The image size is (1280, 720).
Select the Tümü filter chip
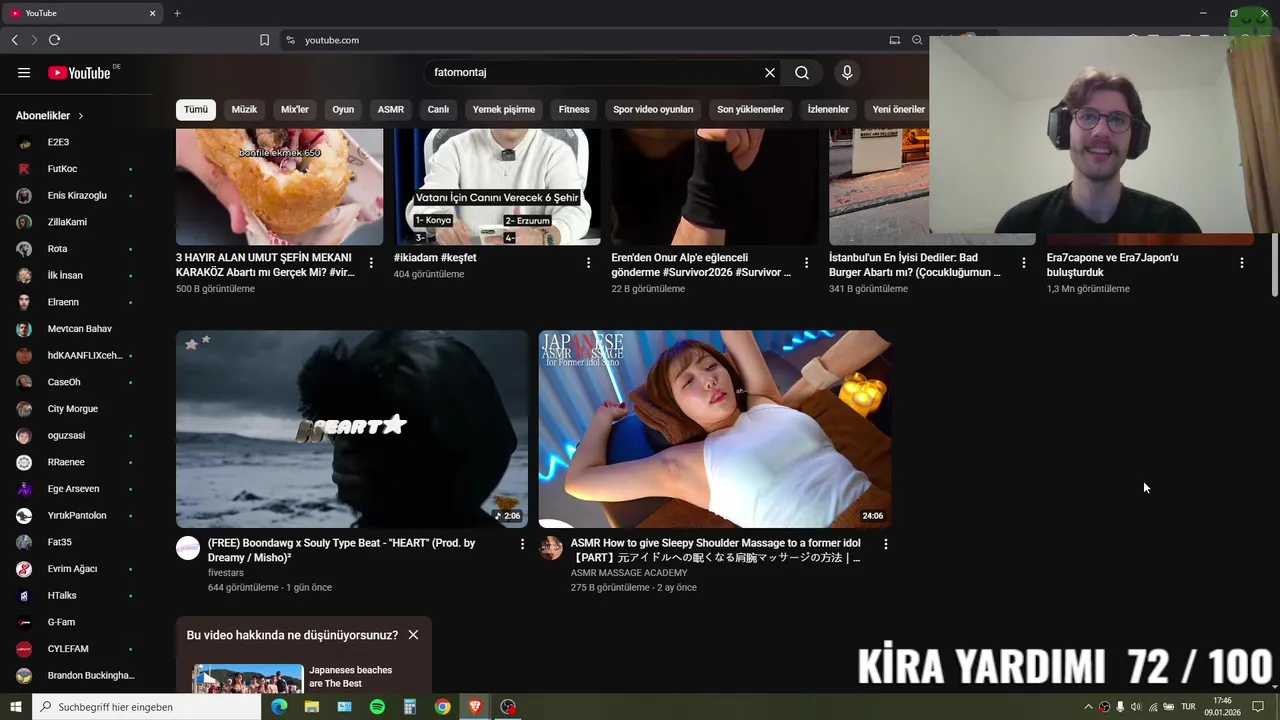point(196,109)
